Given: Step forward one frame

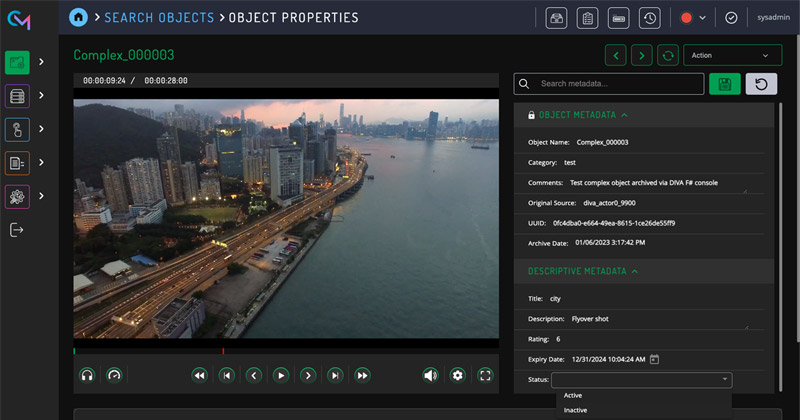Looking at the screenshot, I should [x=308, y=376].
